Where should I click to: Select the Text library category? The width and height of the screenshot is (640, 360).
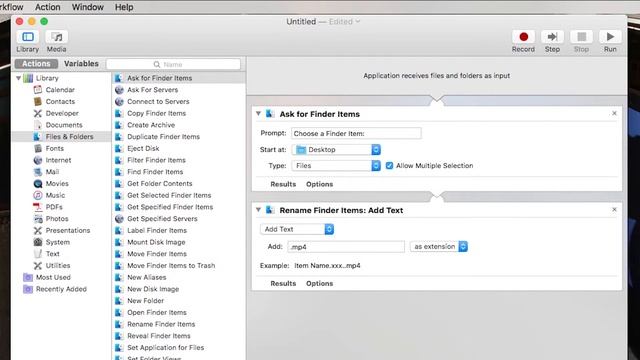pos(61,254)
